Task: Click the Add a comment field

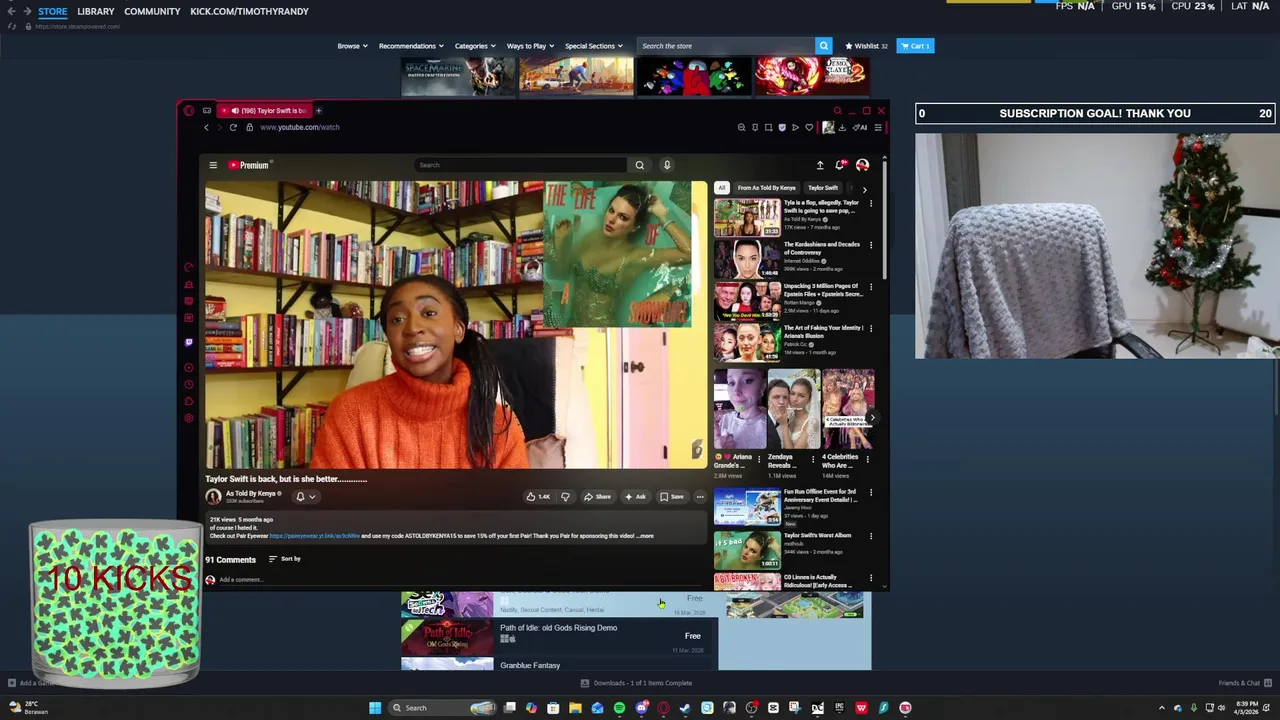Action: point(455,580)
